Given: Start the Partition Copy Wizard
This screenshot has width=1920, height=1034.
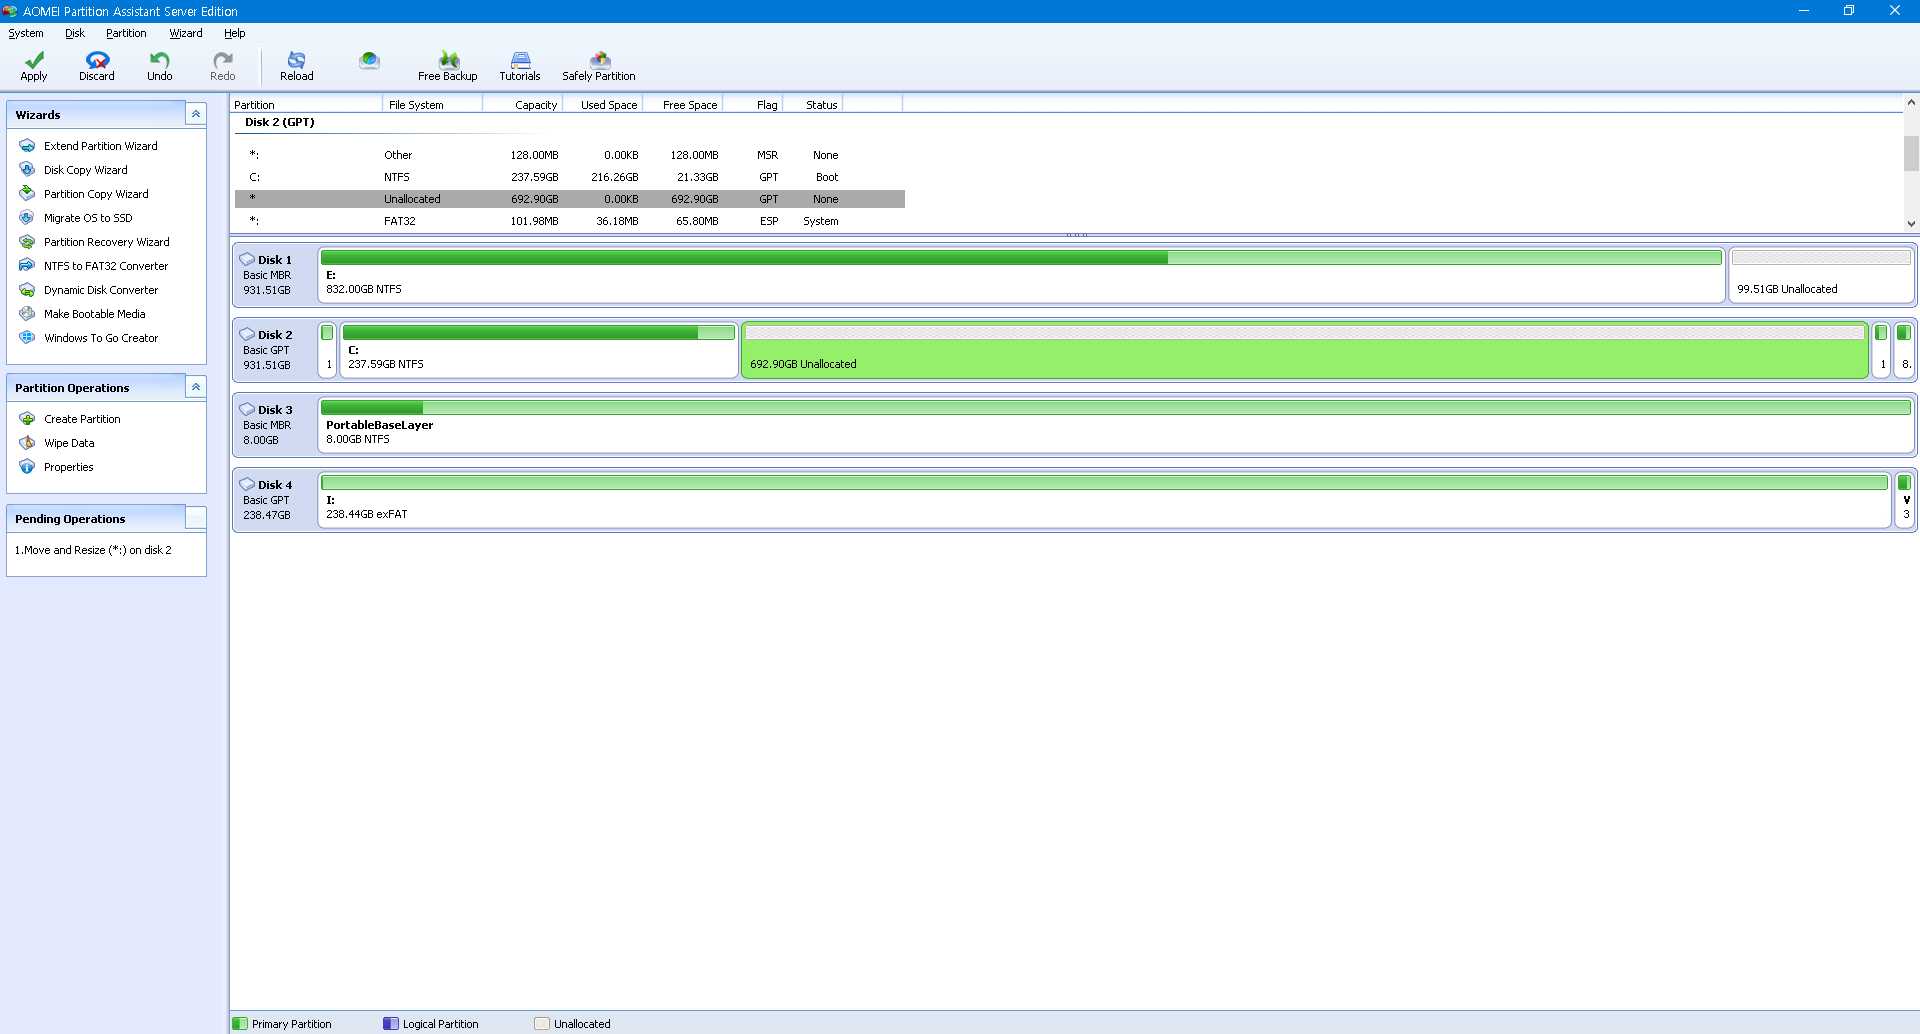Looking at the screenshot, I should coord(96,194).
